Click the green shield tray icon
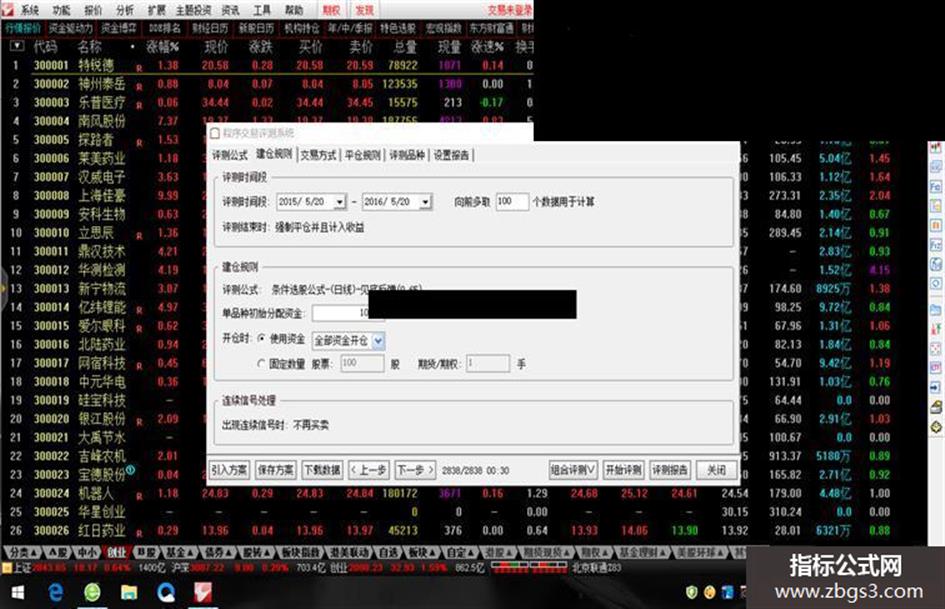Viewport: 945px width, 609px height. tap(691, 592)
